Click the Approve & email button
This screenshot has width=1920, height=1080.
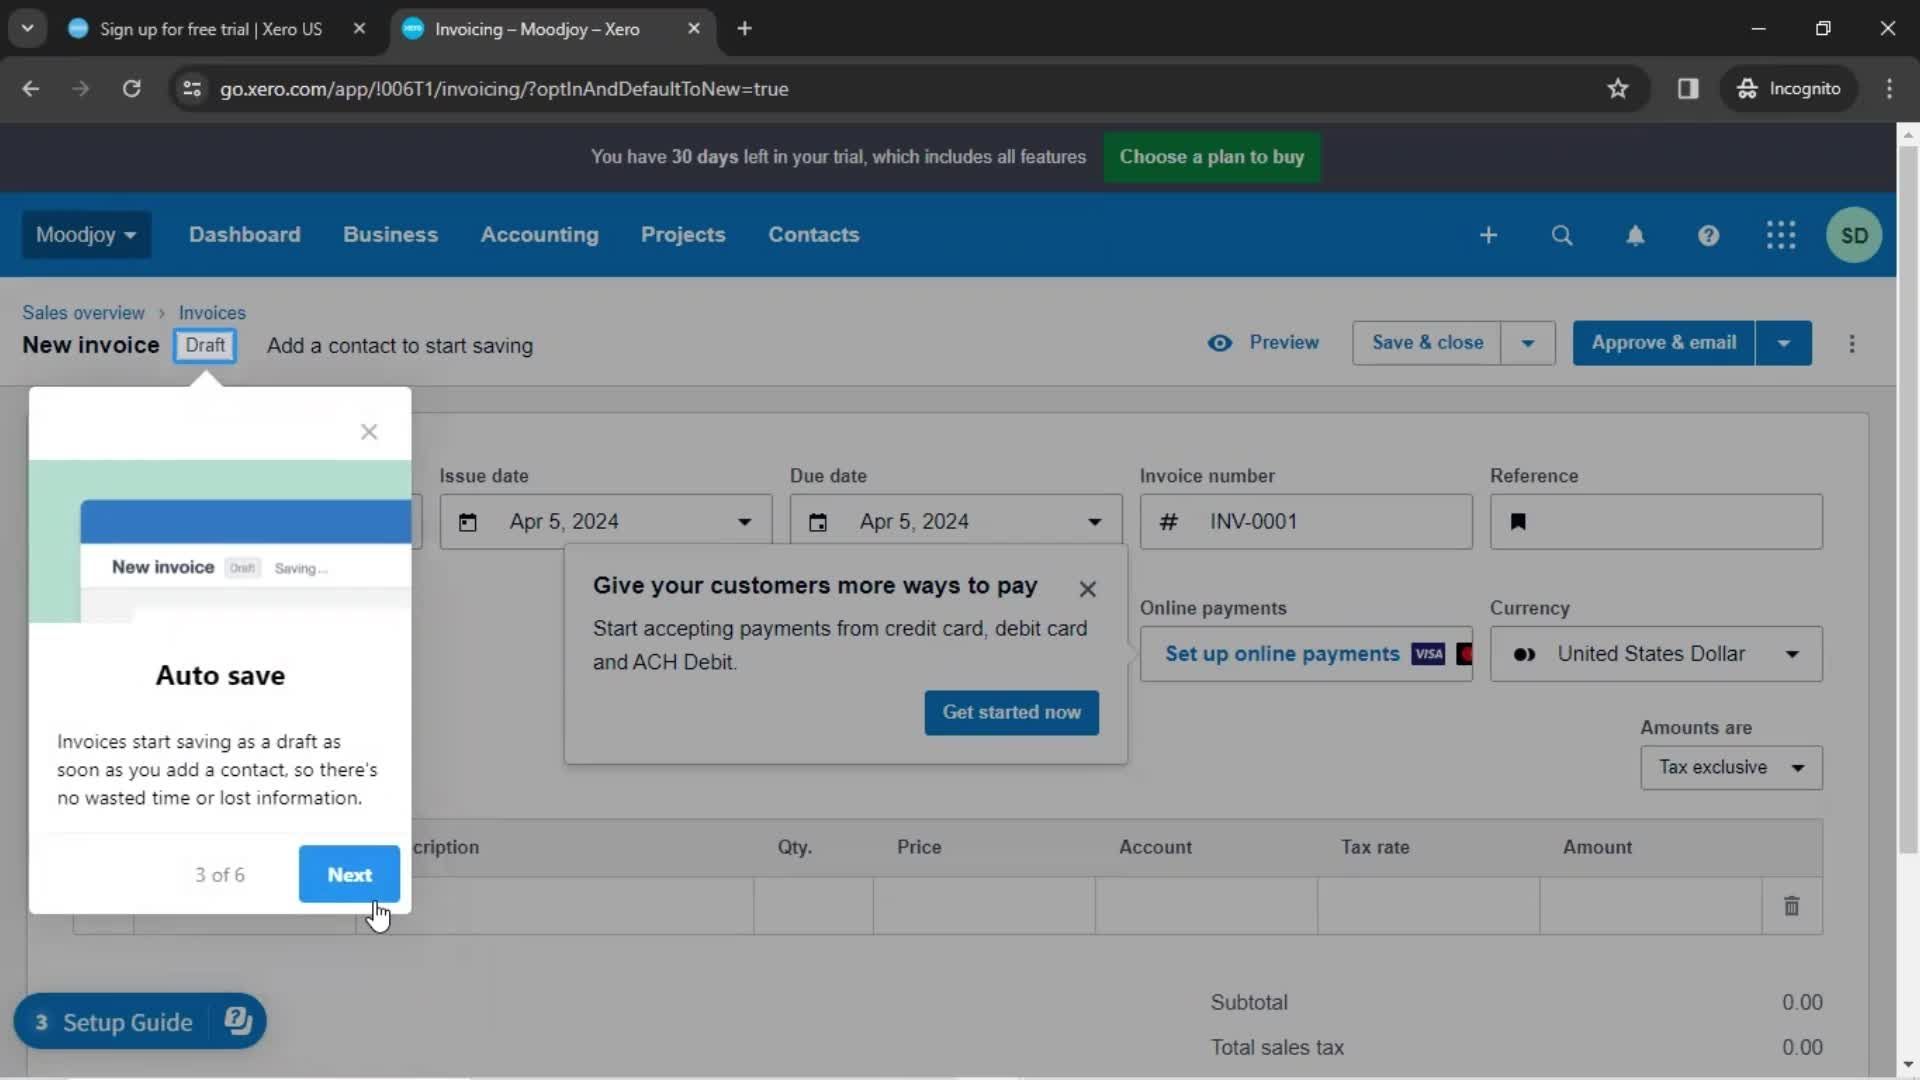point(1663,343)
